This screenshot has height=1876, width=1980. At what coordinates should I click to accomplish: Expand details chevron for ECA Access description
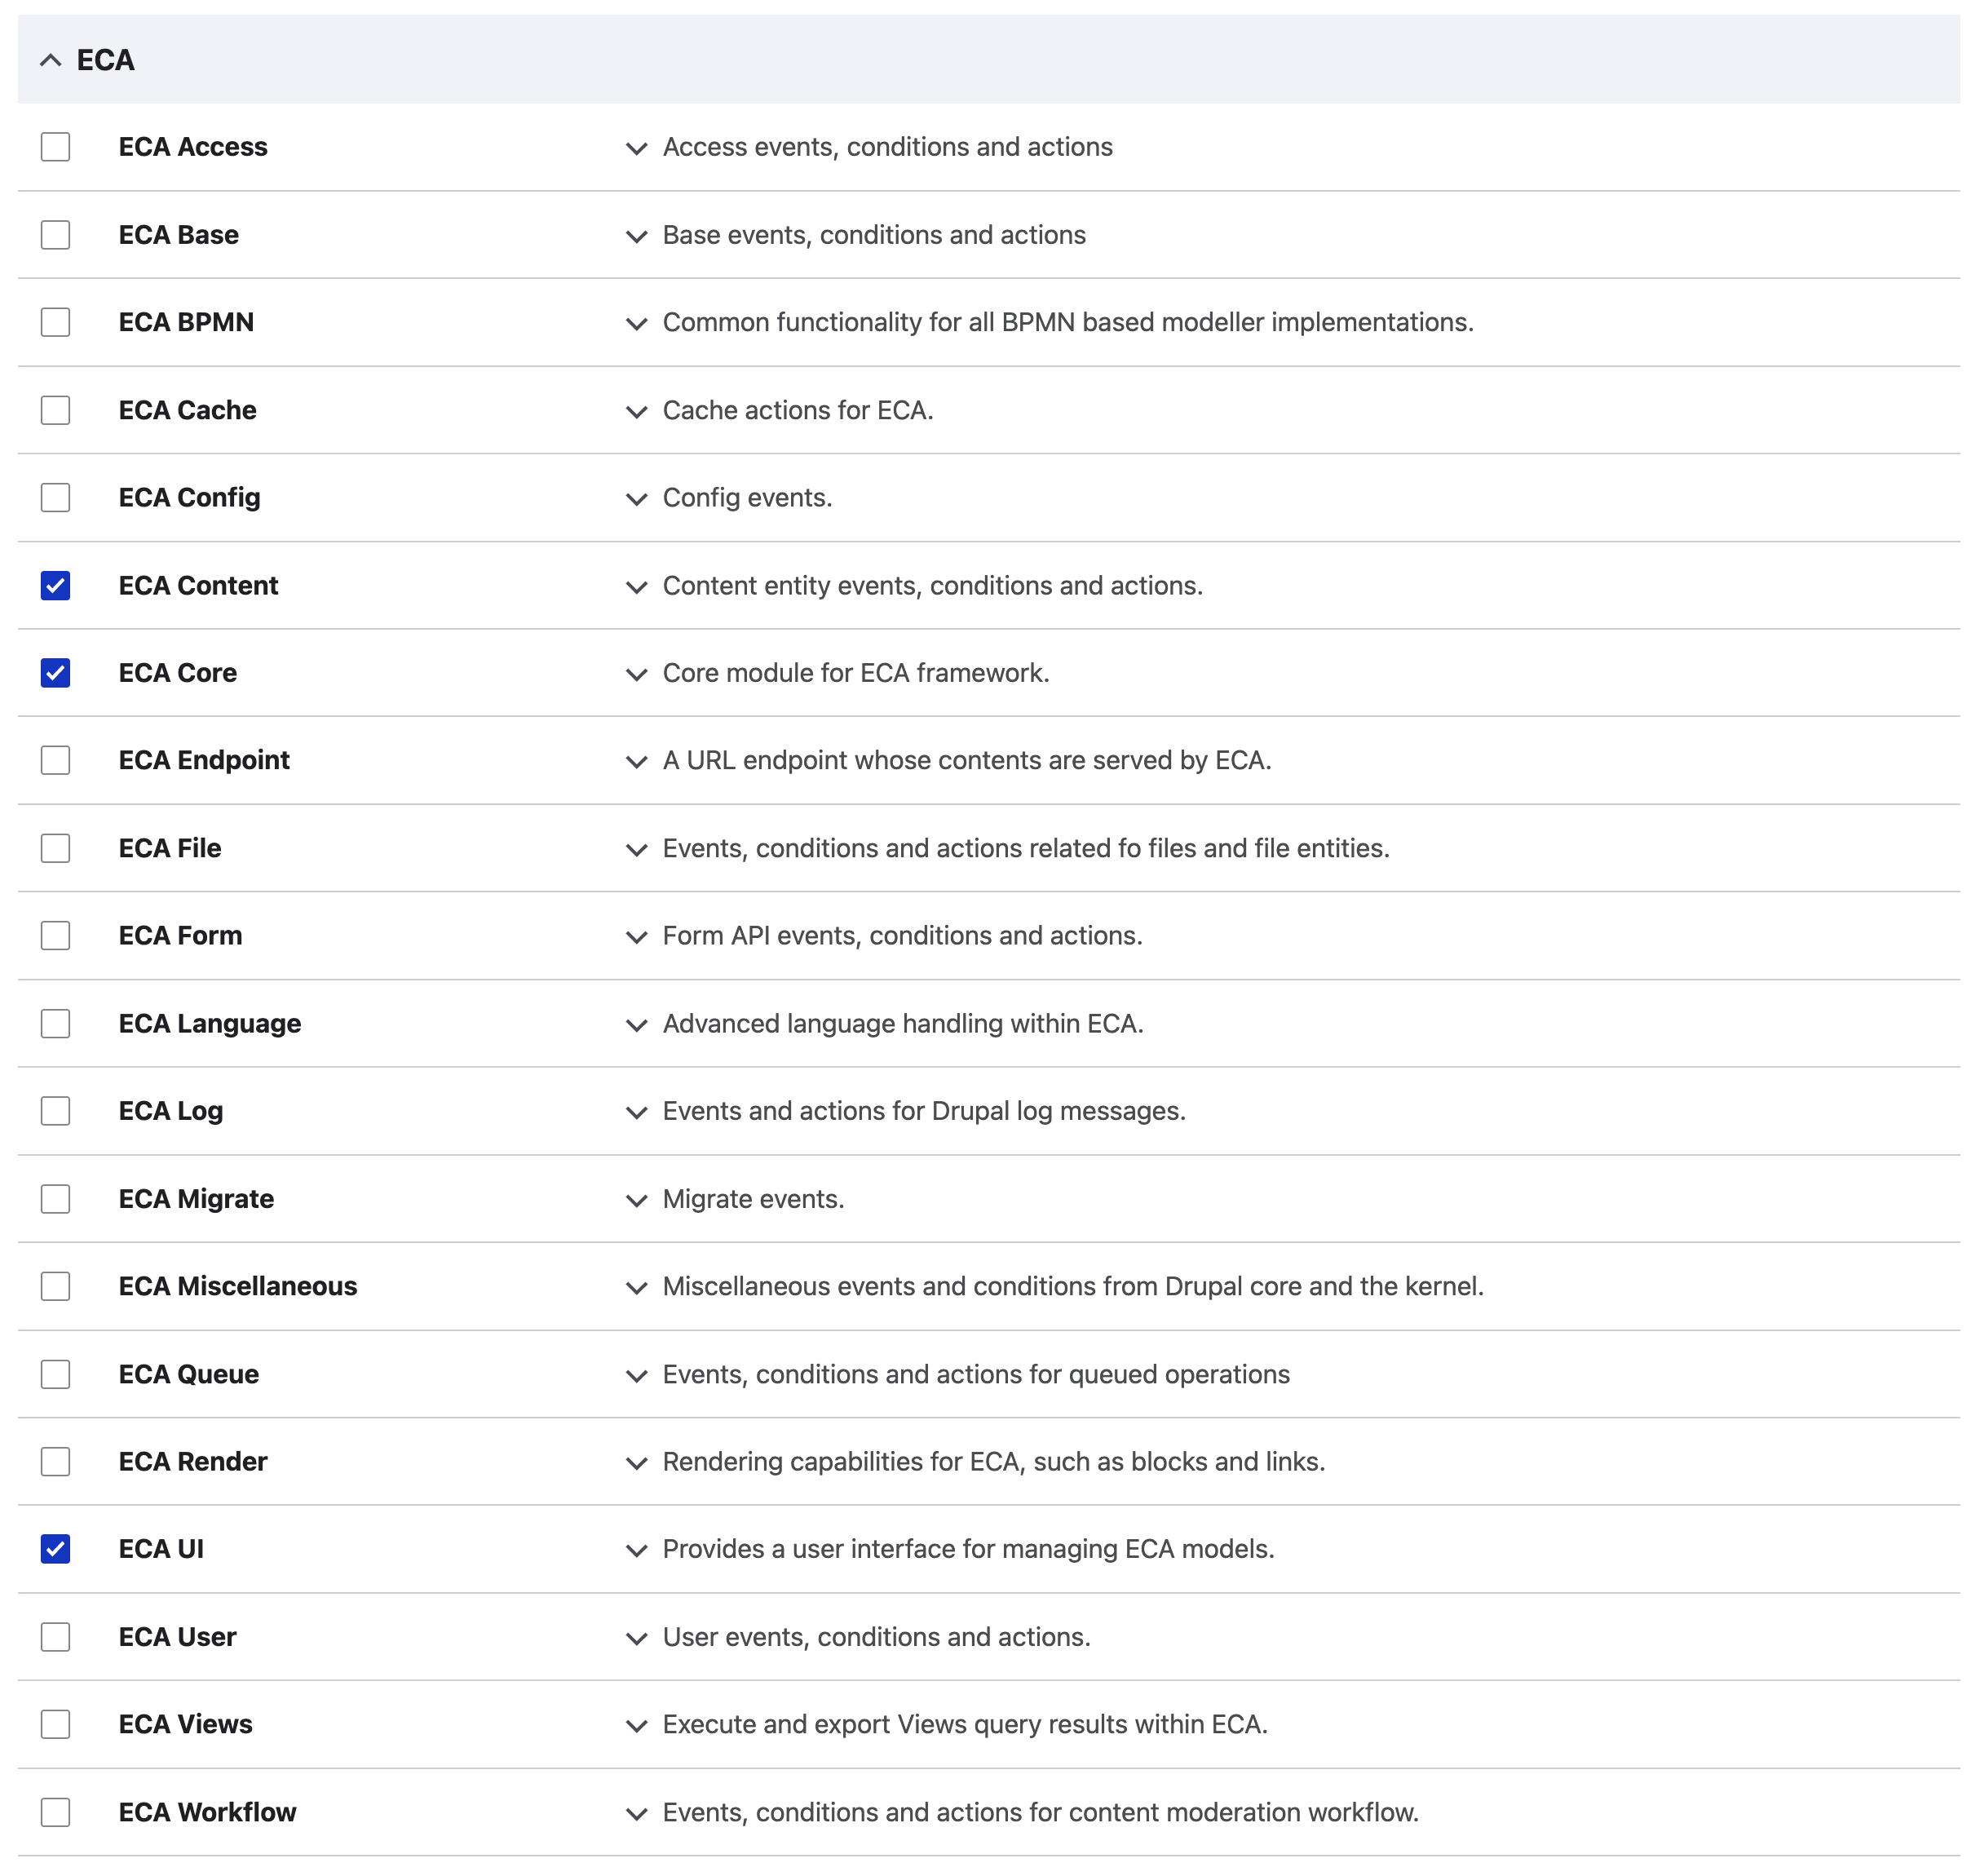[636, 149]
